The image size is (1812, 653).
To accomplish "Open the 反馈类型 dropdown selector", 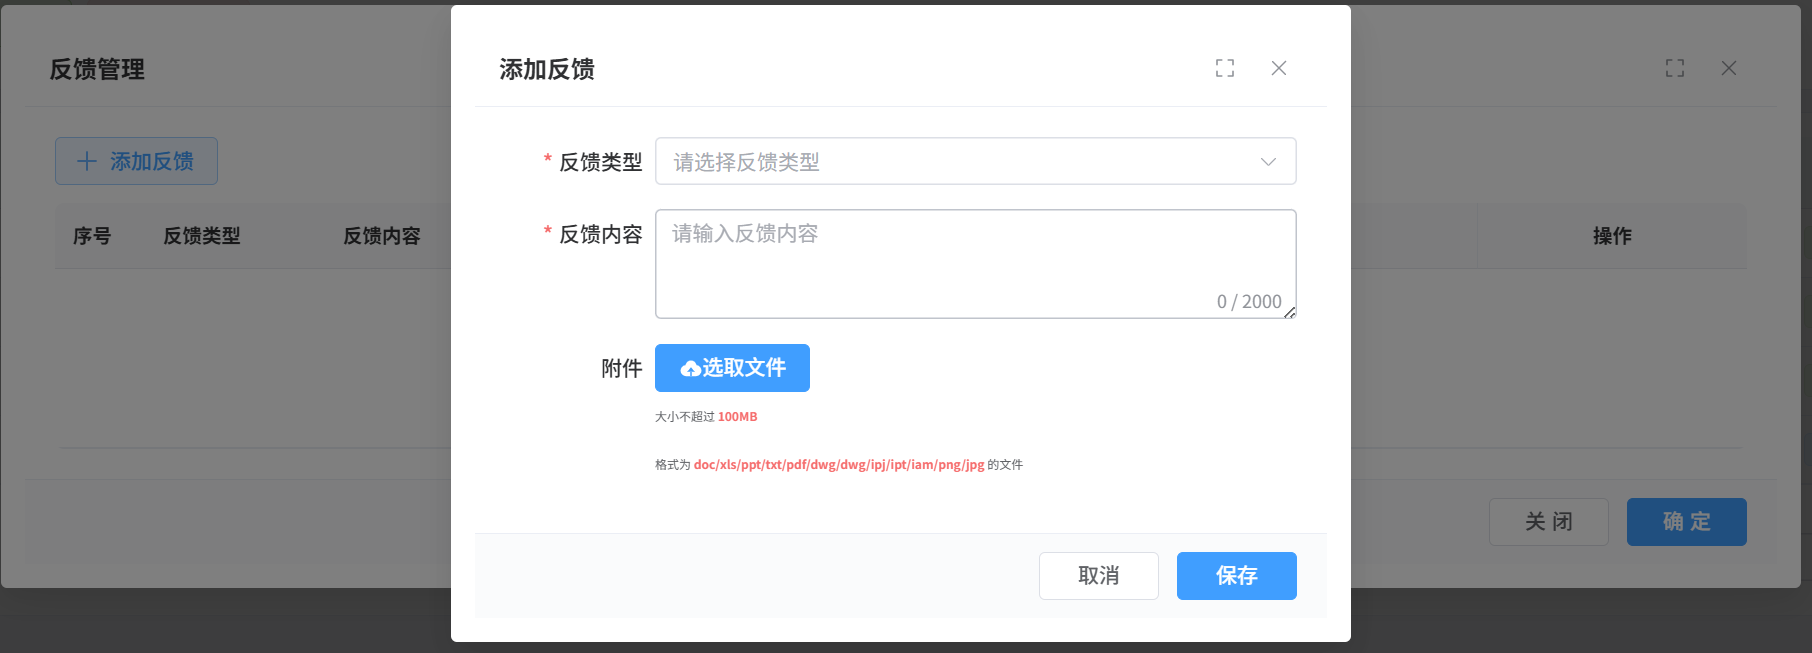I will pos(975,161).
